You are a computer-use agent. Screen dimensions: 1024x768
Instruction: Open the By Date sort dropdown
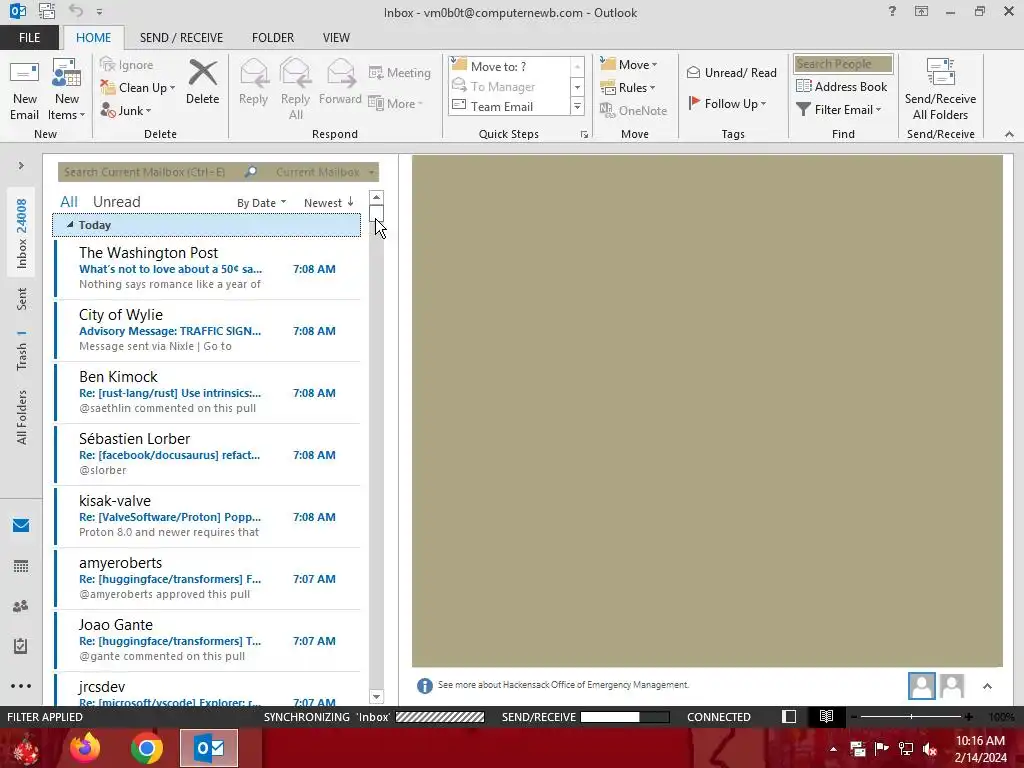(261, 203)
